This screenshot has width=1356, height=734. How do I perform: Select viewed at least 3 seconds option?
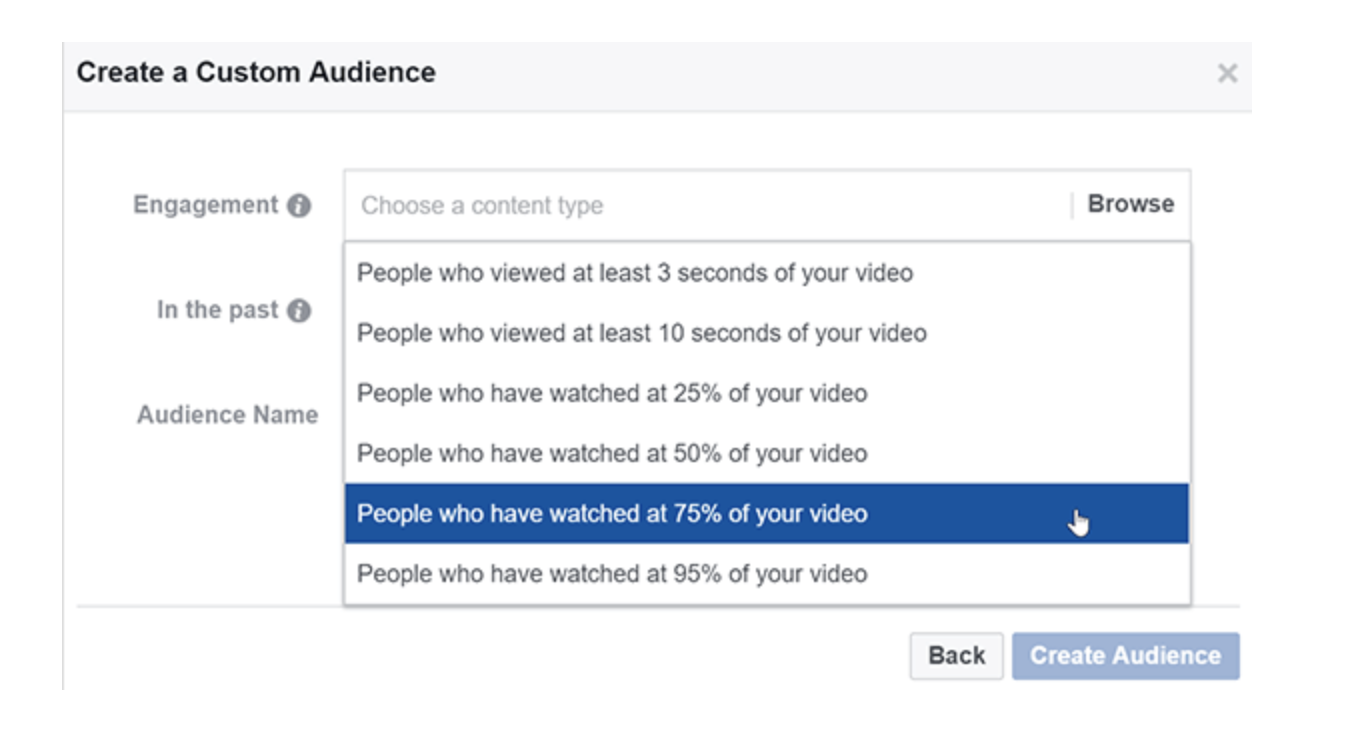tap(767, 272)
